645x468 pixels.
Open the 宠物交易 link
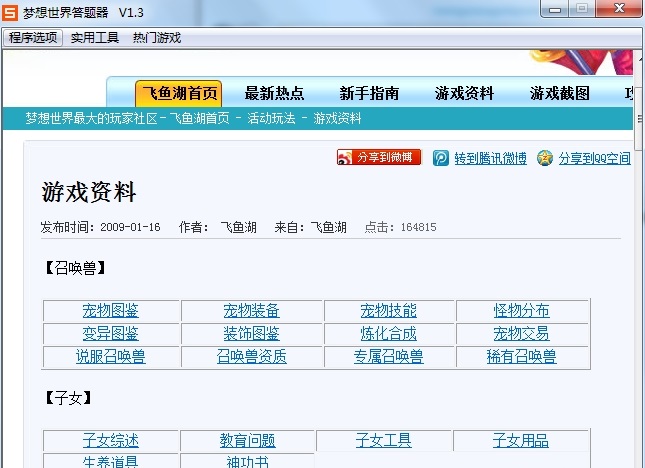click(x=522, y=334)
